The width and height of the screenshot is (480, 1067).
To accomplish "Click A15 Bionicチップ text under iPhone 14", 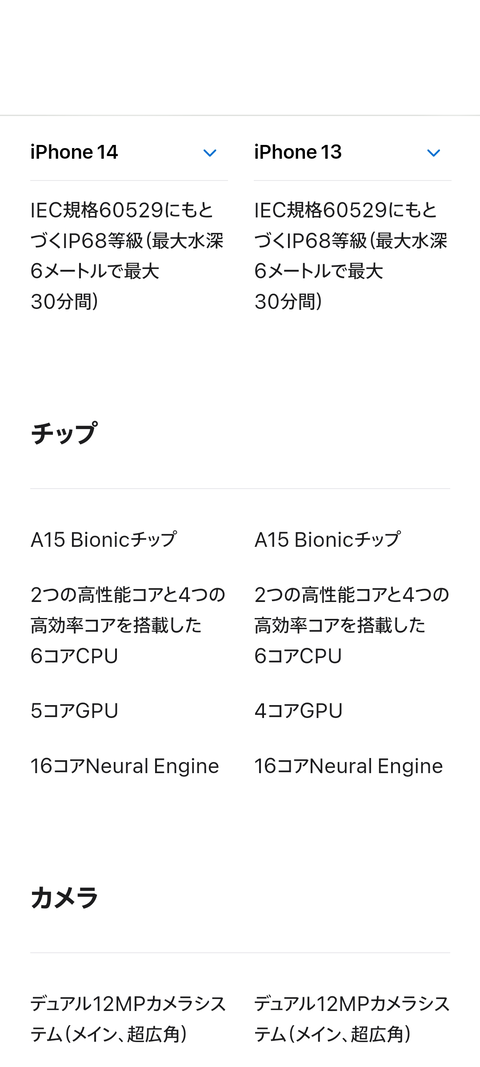I will click(103, 540).
